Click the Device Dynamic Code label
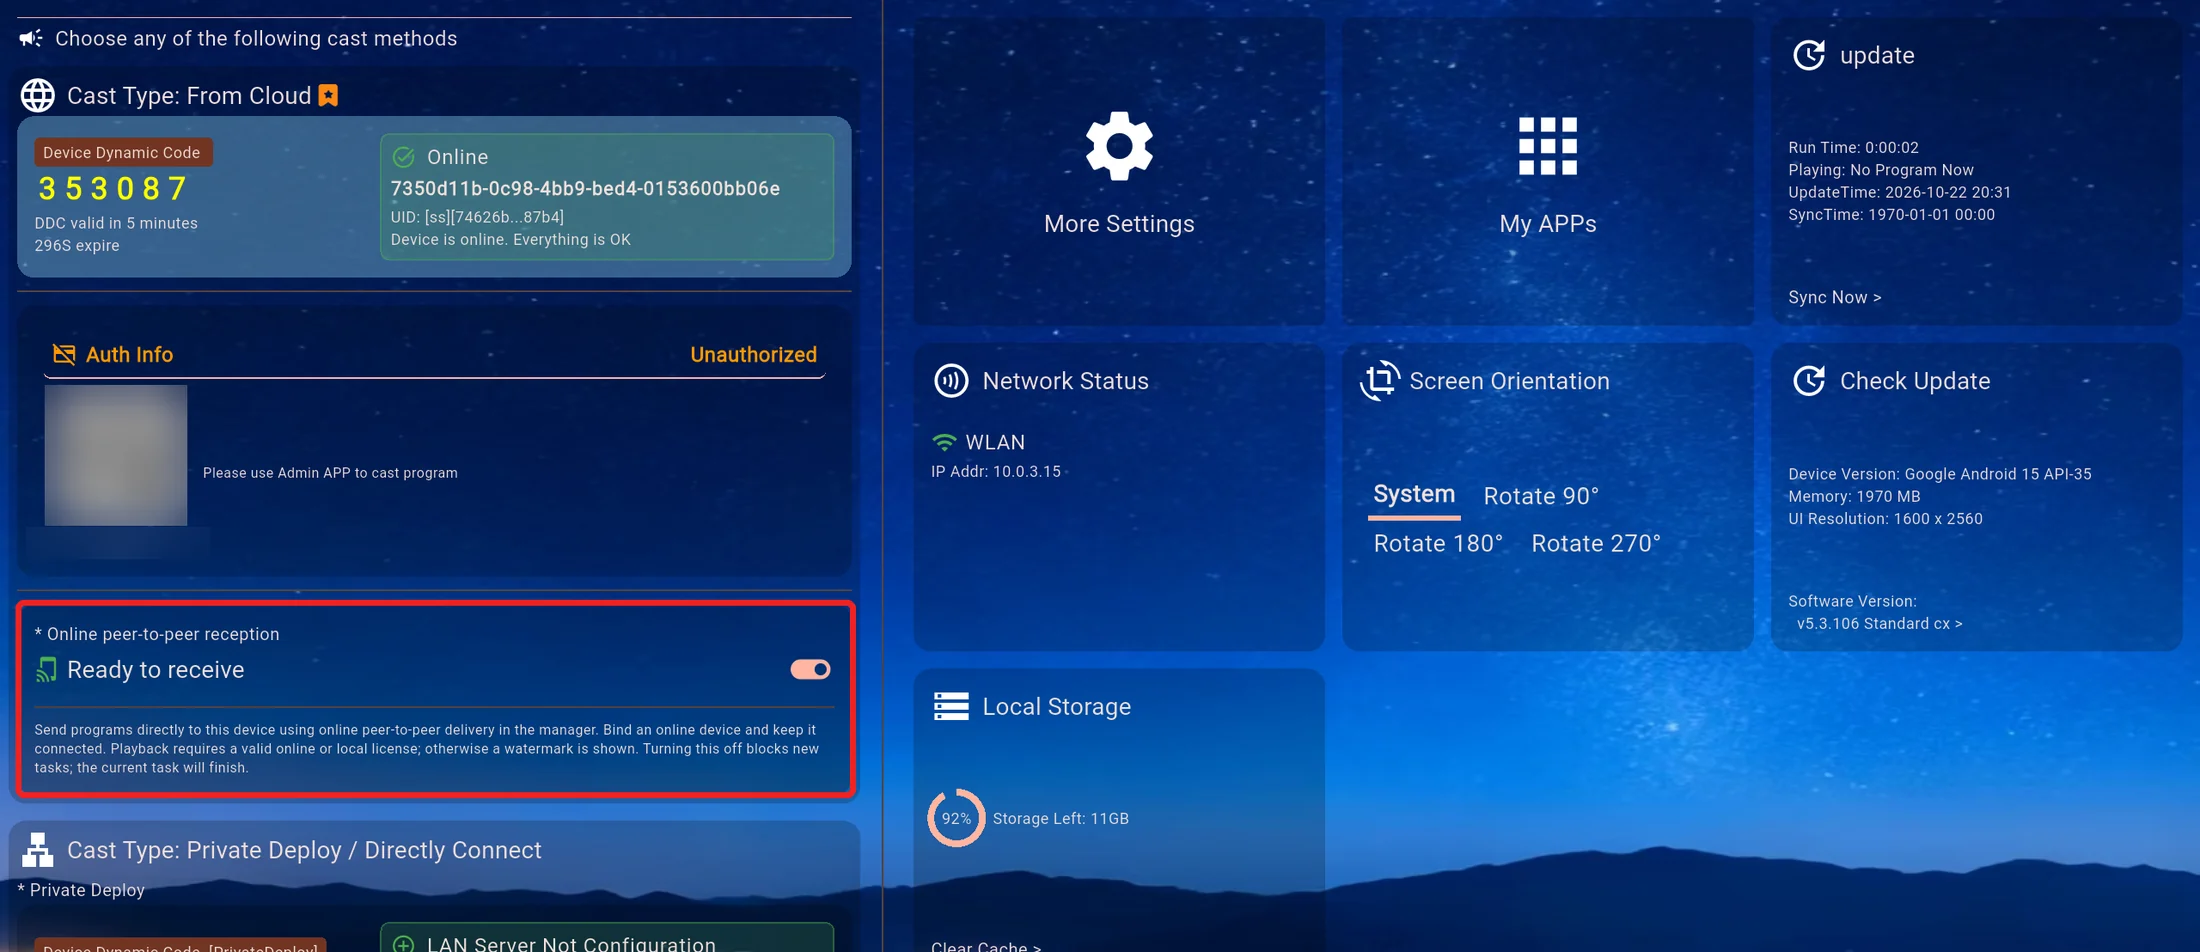This screenshot has height=952, width=2200. click(122, 152)
